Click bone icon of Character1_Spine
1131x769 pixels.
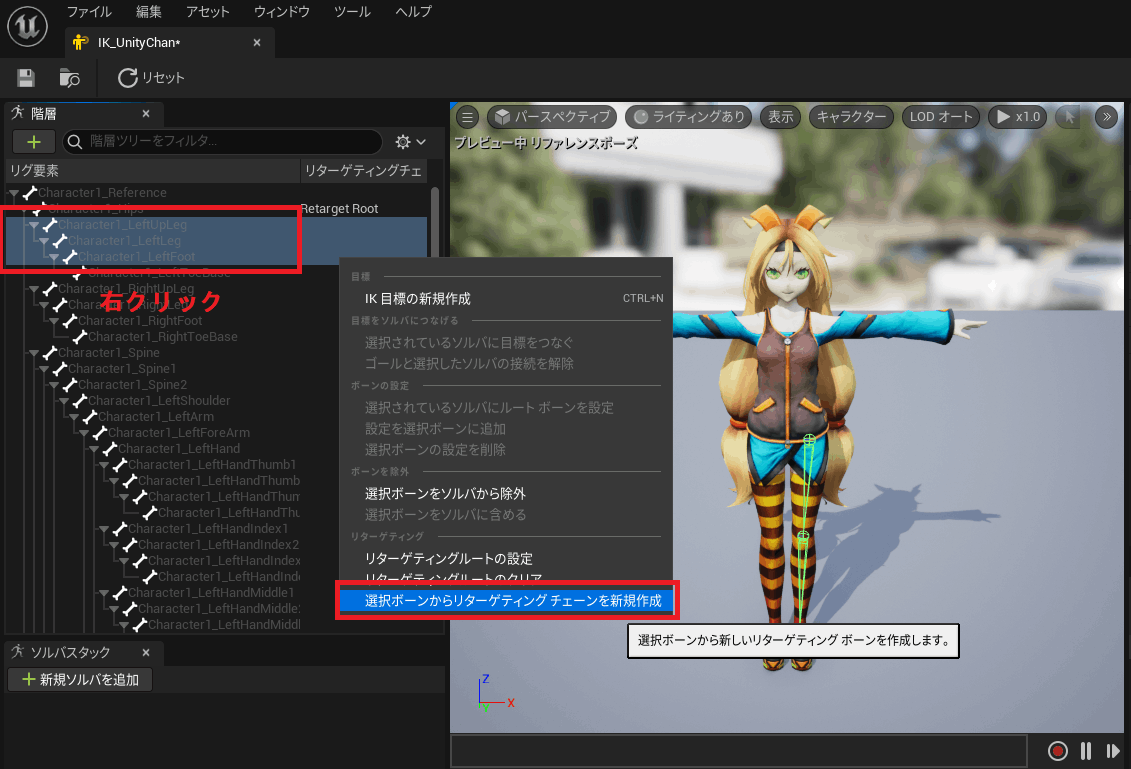(50, 353)
